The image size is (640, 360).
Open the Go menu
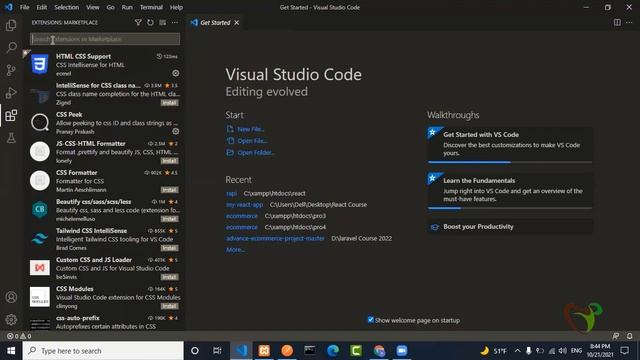tap(110, 7)
